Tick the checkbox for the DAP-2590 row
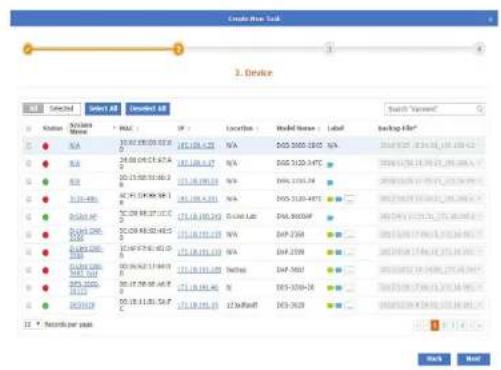The height and width of the screenshot is (370, 501). pos(29,252)
